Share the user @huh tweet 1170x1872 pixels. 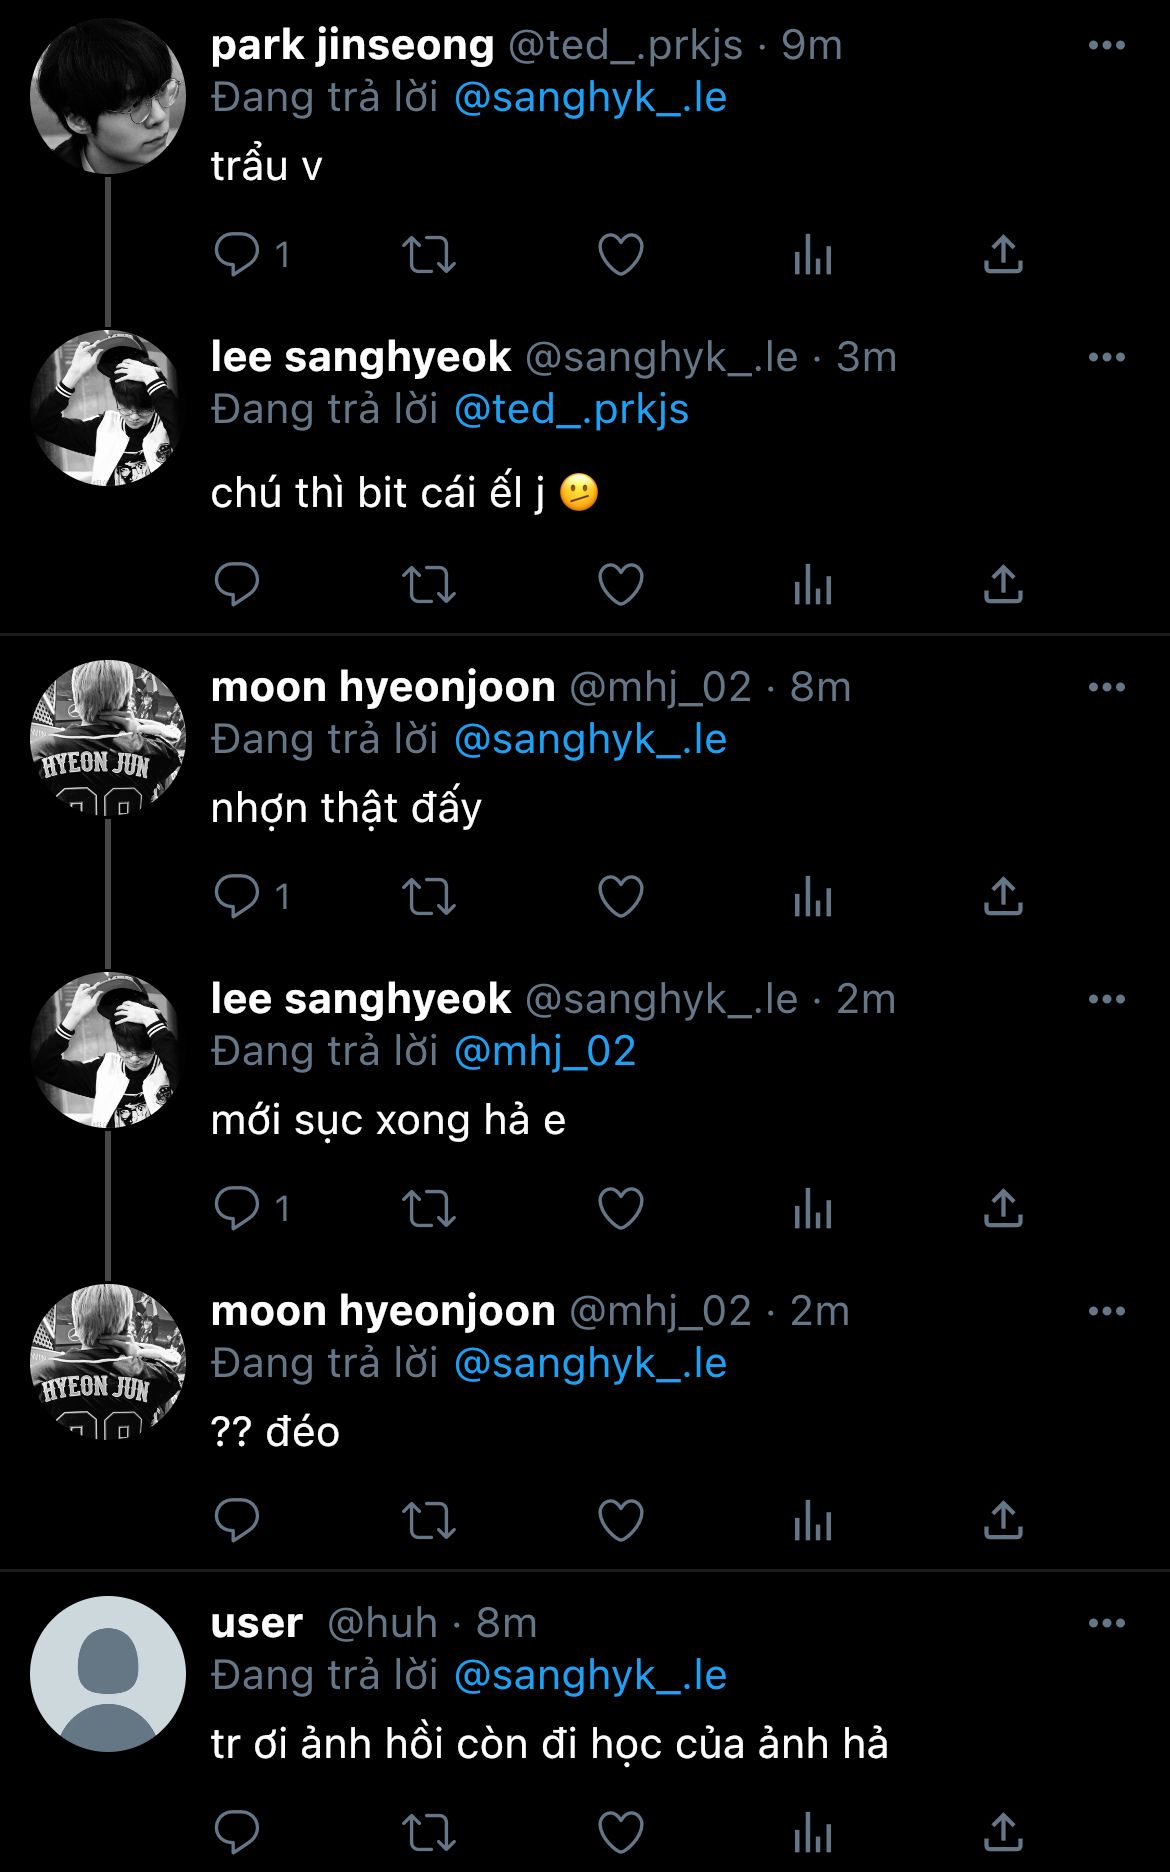(x=1003, y=1833)
